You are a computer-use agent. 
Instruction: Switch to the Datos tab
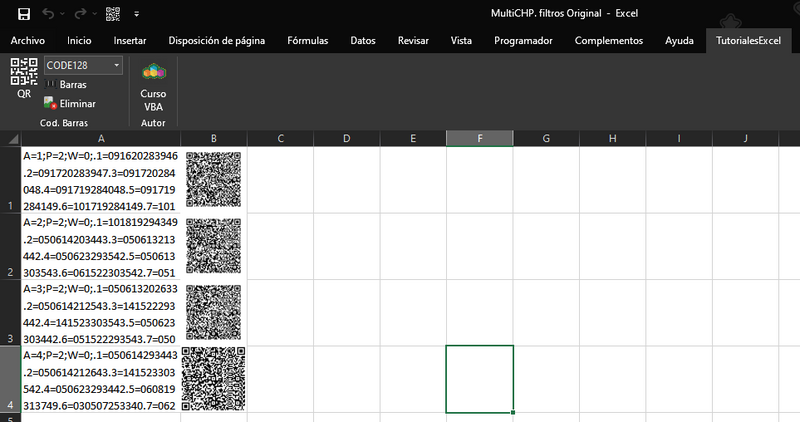point(363,41)
